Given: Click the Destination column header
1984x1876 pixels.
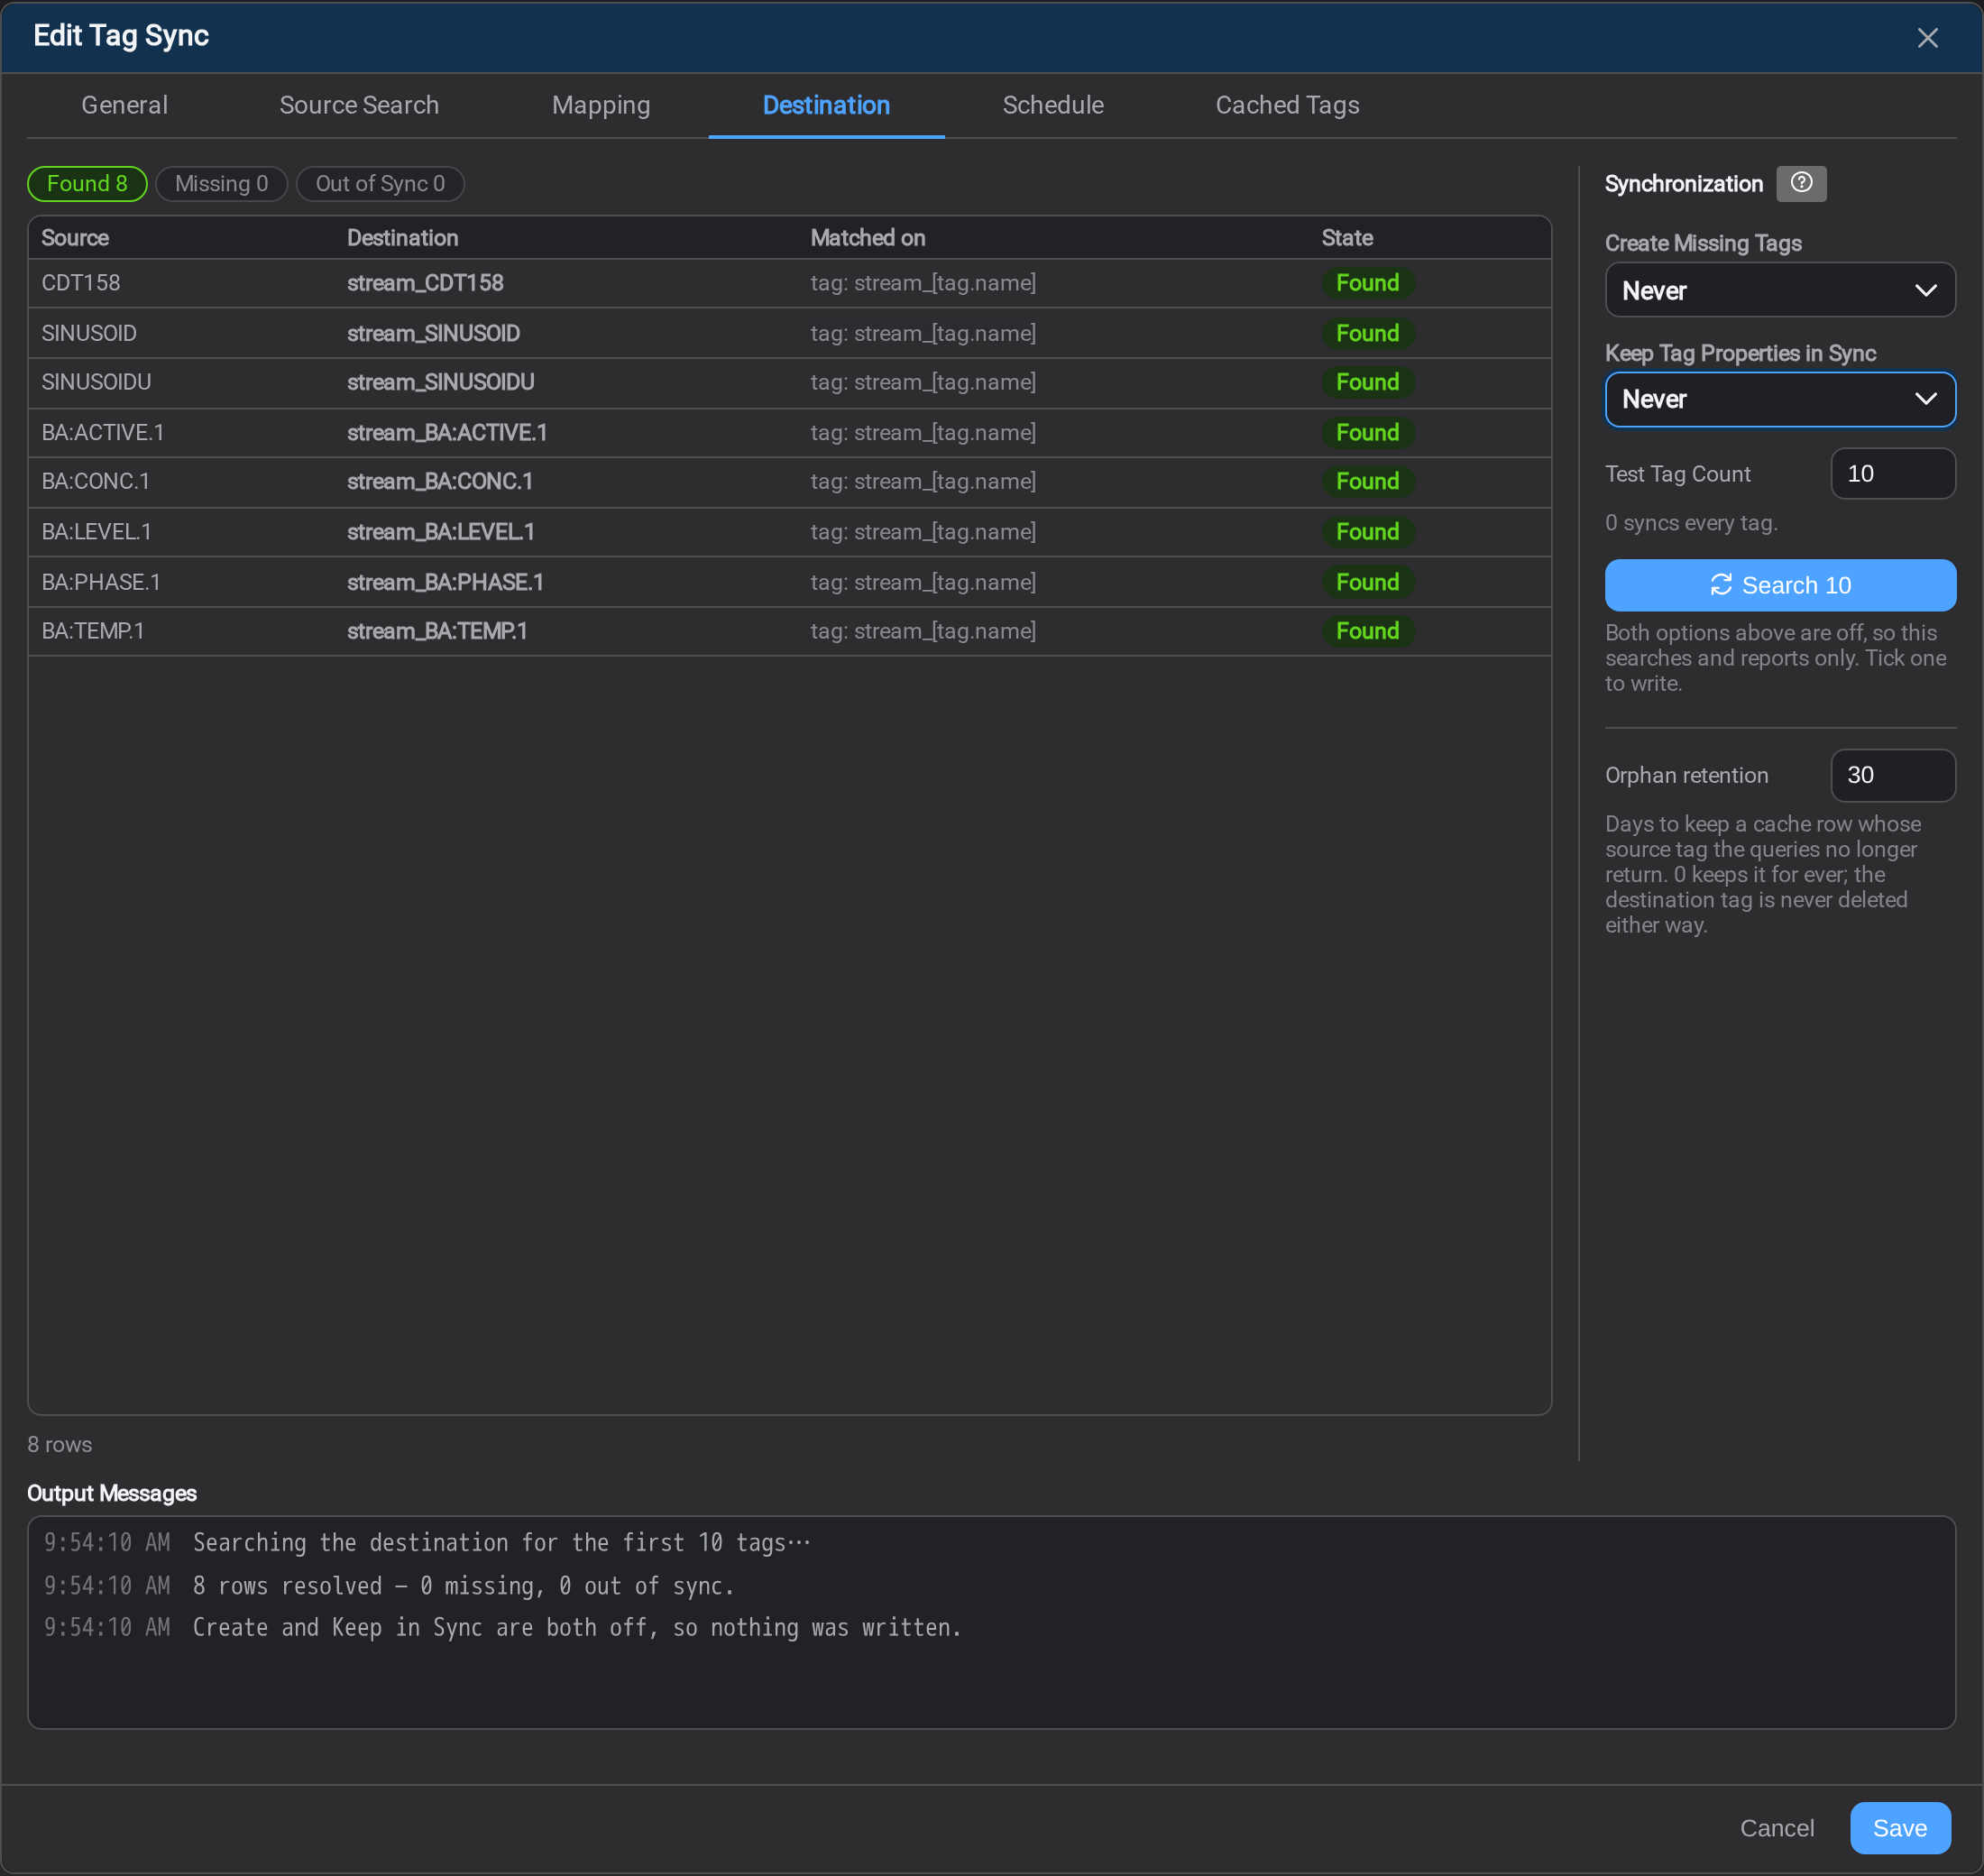Looking at the screenshot, I should [402, 238].
